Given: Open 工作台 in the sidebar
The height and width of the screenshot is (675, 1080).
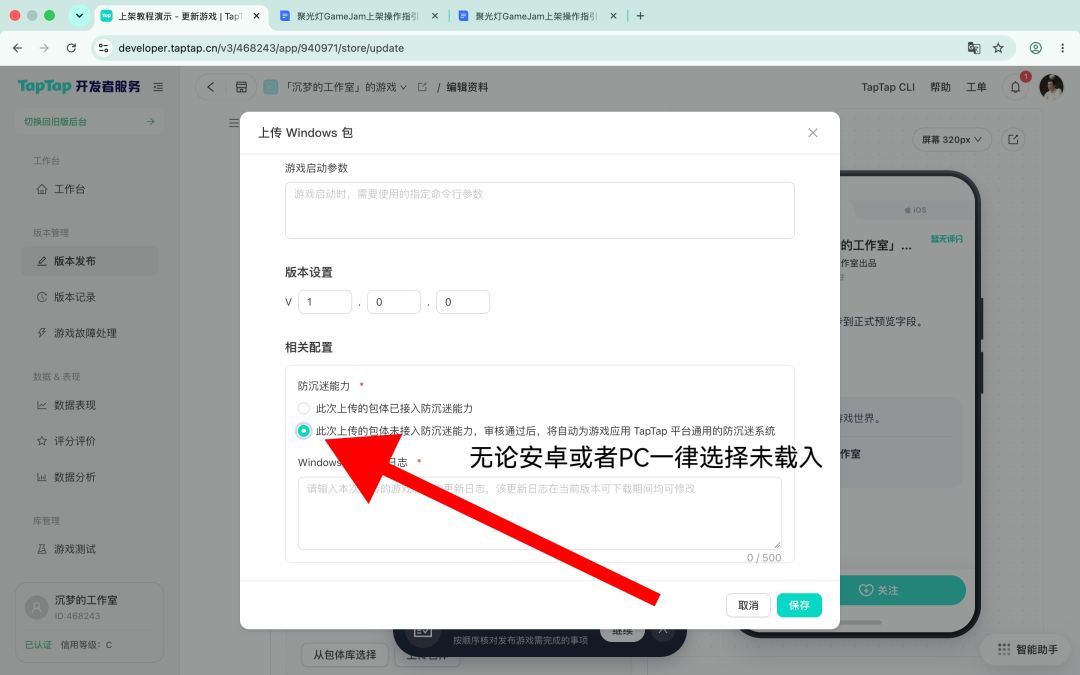Looking at the screenshot, I should tap(90, 189).
